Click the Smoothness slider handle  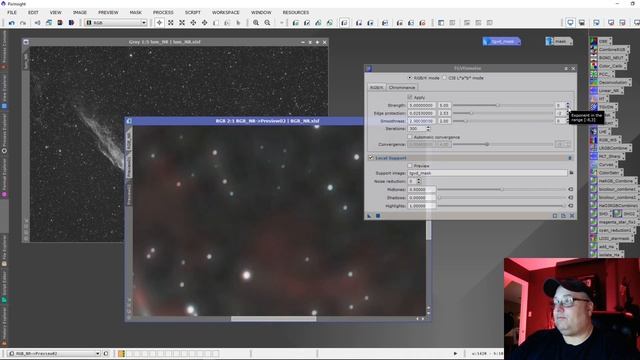point(466,121)
